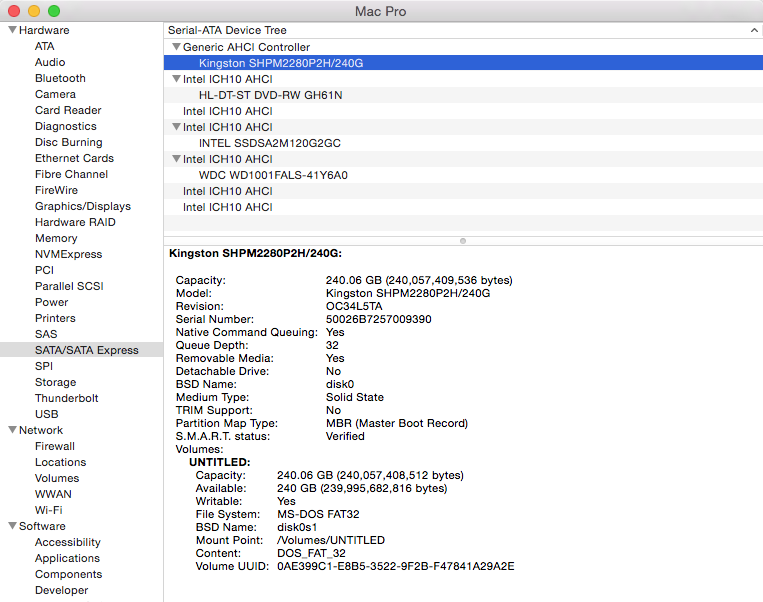Collapse Intel ICH10 AHCI above INTEL SSDSA2M120G2GC
Viewport: 763px width, 602px height.
(177, 127)
